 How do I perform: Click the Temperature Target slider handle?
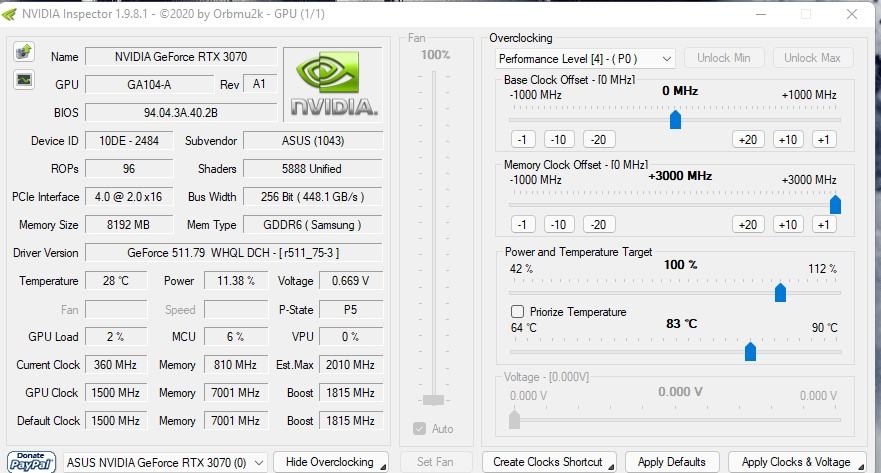click(750, 352)
